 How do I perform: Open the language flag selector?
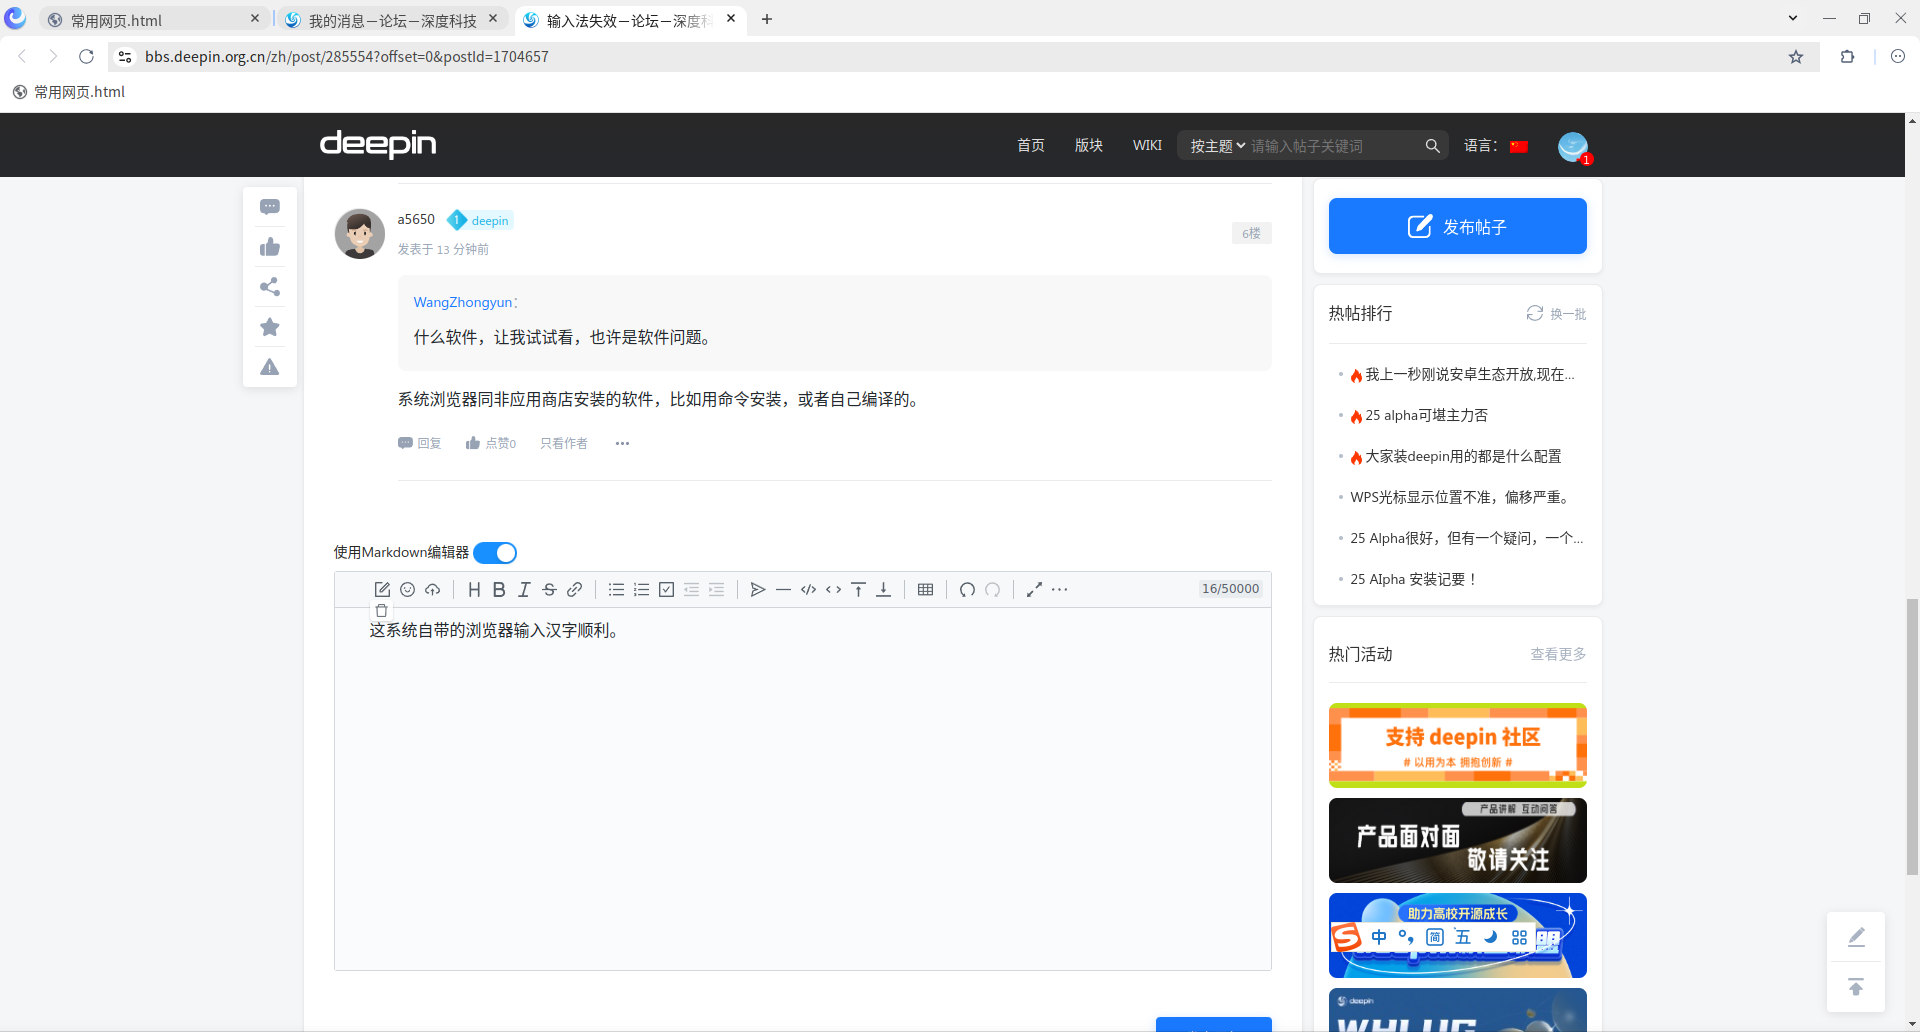coord(1519,146)
